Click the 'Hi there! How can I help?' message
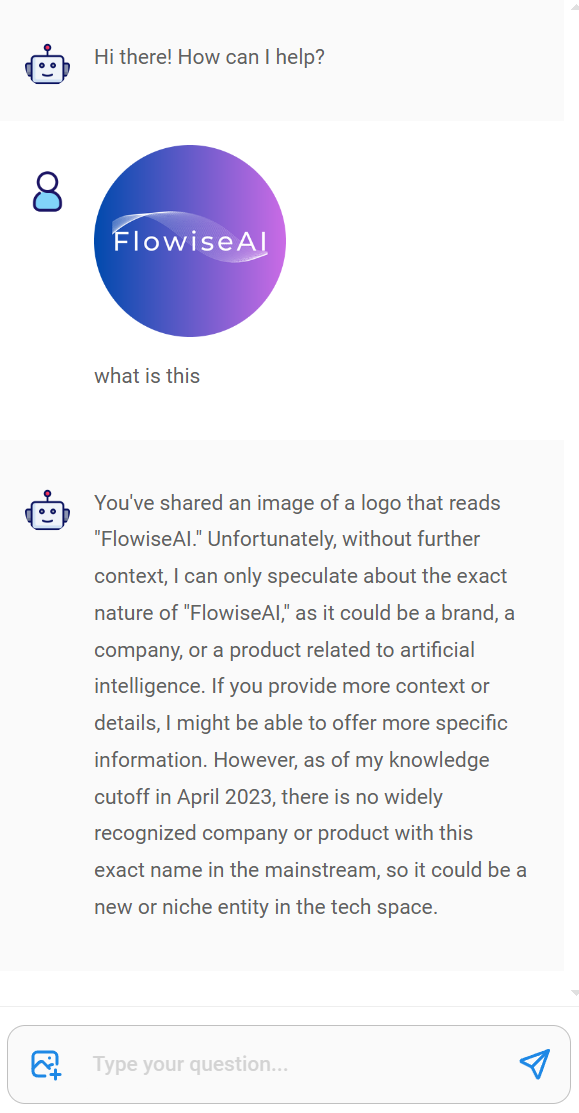Image resolution: width=579 pixels, height=1113 pixels. [209, 57]
